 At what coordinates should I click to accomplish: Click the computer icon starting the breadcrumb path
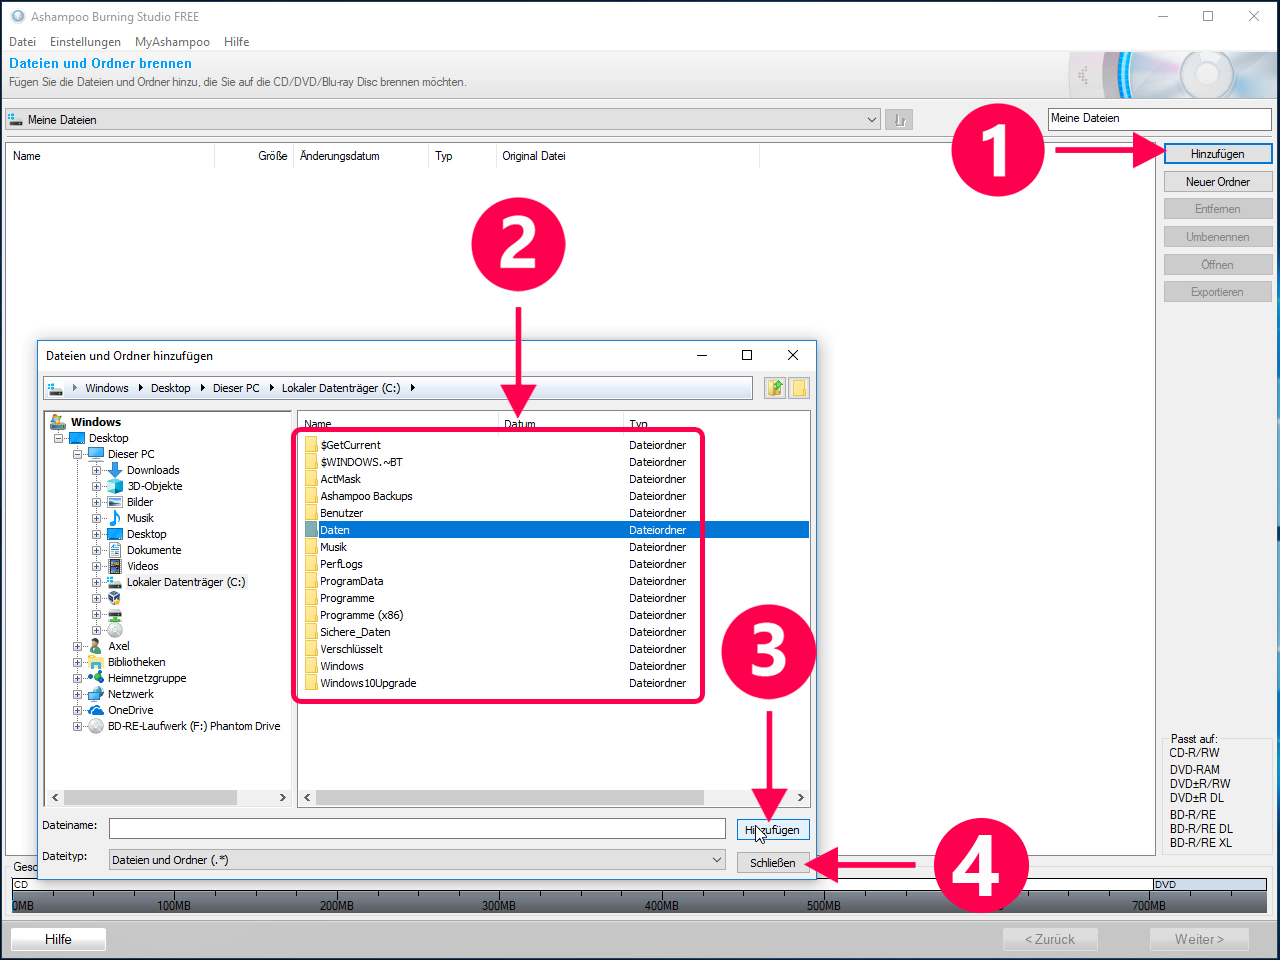pos(55,388)
